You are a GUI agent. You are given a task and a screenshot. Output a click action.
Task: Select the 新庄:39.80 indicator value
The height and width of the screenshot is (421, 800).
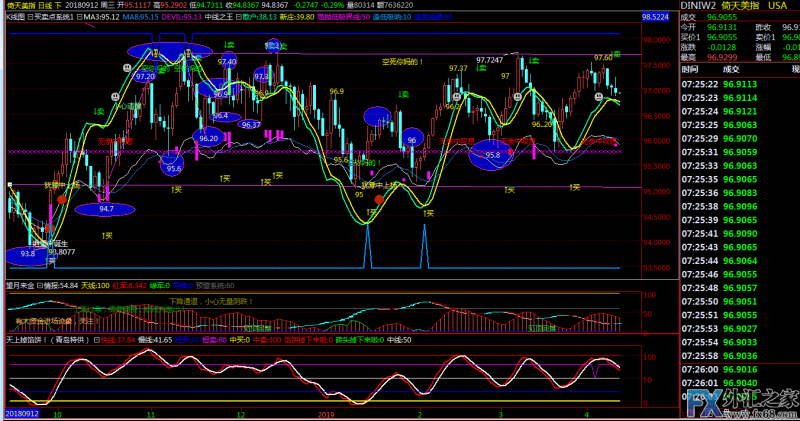296,17
